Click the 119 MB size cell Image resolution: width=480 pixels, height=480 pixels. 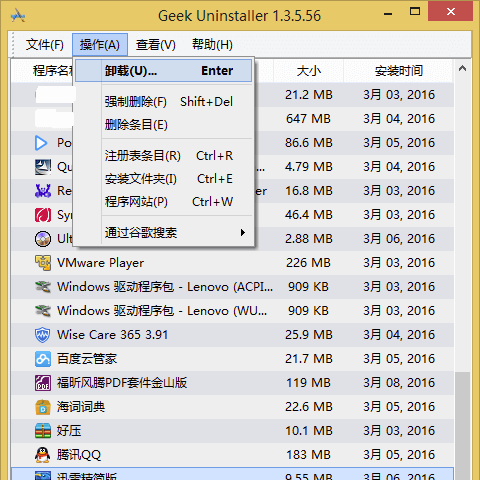tap(308, 383)
